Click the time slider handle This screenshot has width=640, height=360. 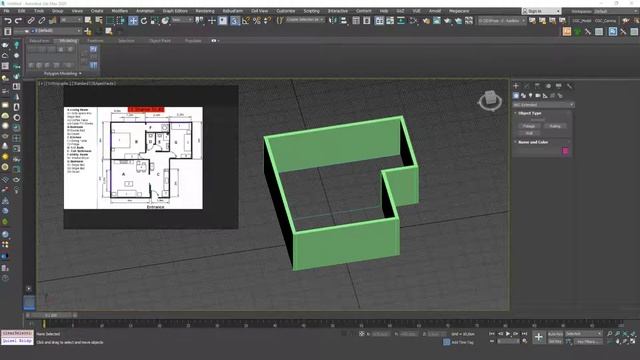click(x=51, y=315)
